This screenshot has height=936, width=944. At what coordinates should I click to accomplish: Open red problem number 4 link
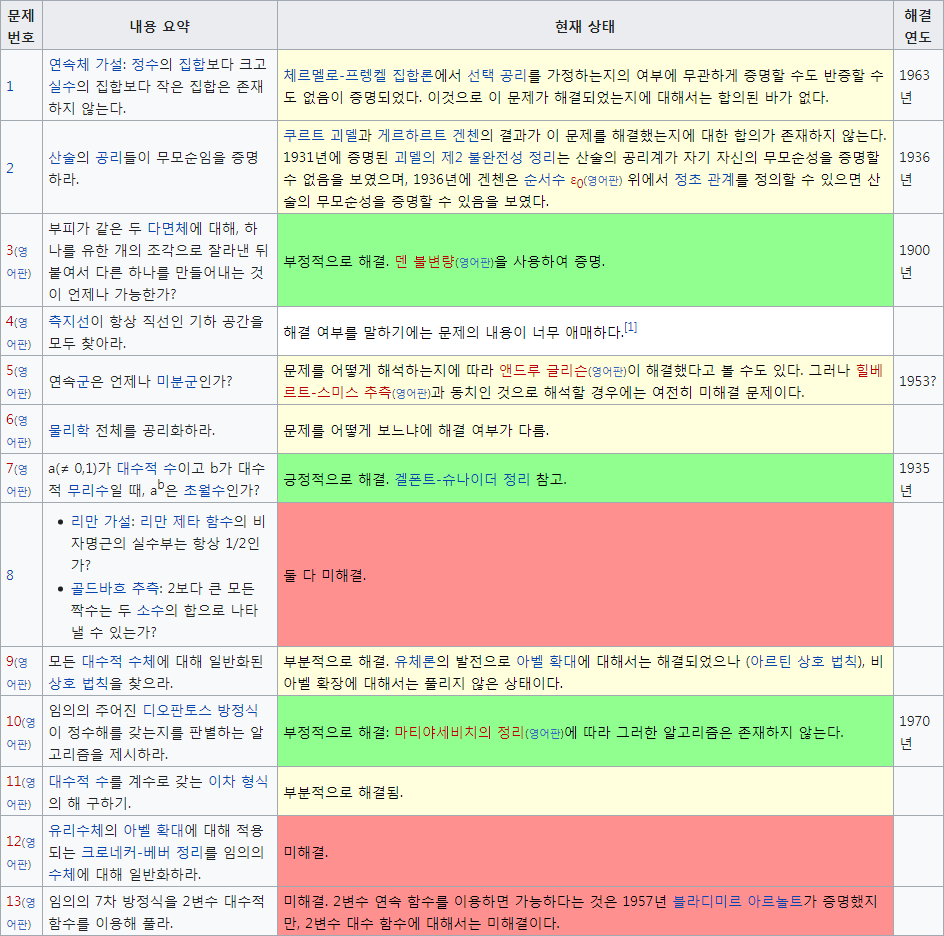pyautogui.click(x=10, y=321)
